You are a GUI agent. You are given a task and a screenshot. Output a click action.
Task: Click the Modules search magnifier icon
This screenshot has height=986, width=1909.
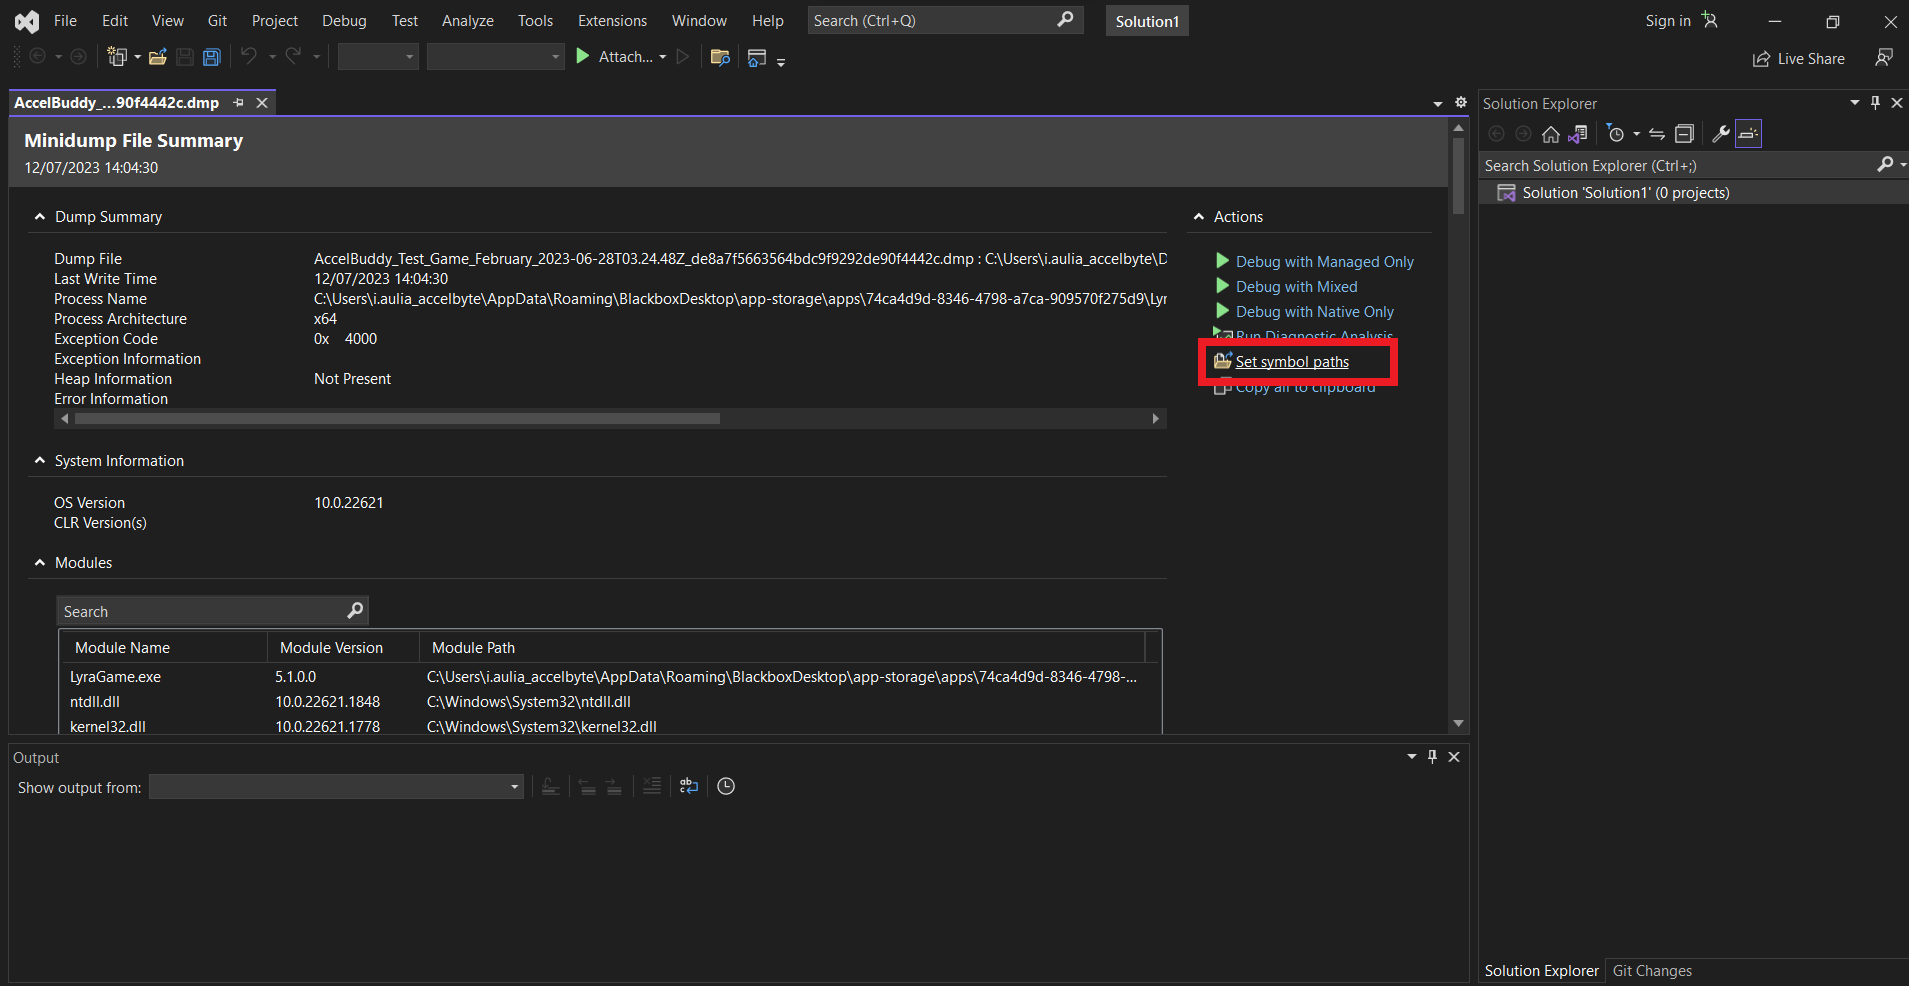click(355, 611)
